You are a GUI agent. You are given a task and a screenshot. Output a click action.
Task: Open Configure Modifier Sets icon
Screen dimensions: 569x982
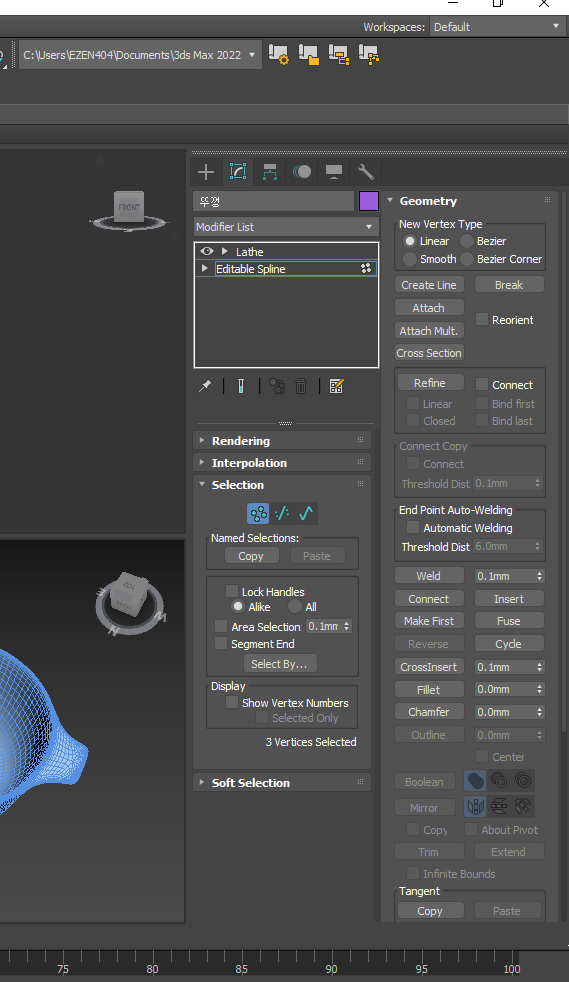pyautogui.click(x=336, y=386)
